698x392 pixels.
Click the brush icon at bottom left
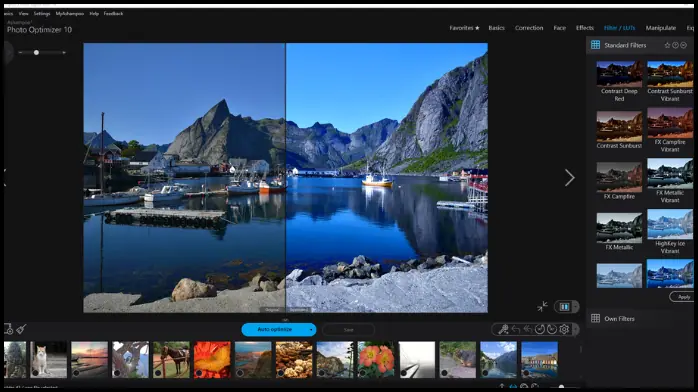tap(21, 329)
